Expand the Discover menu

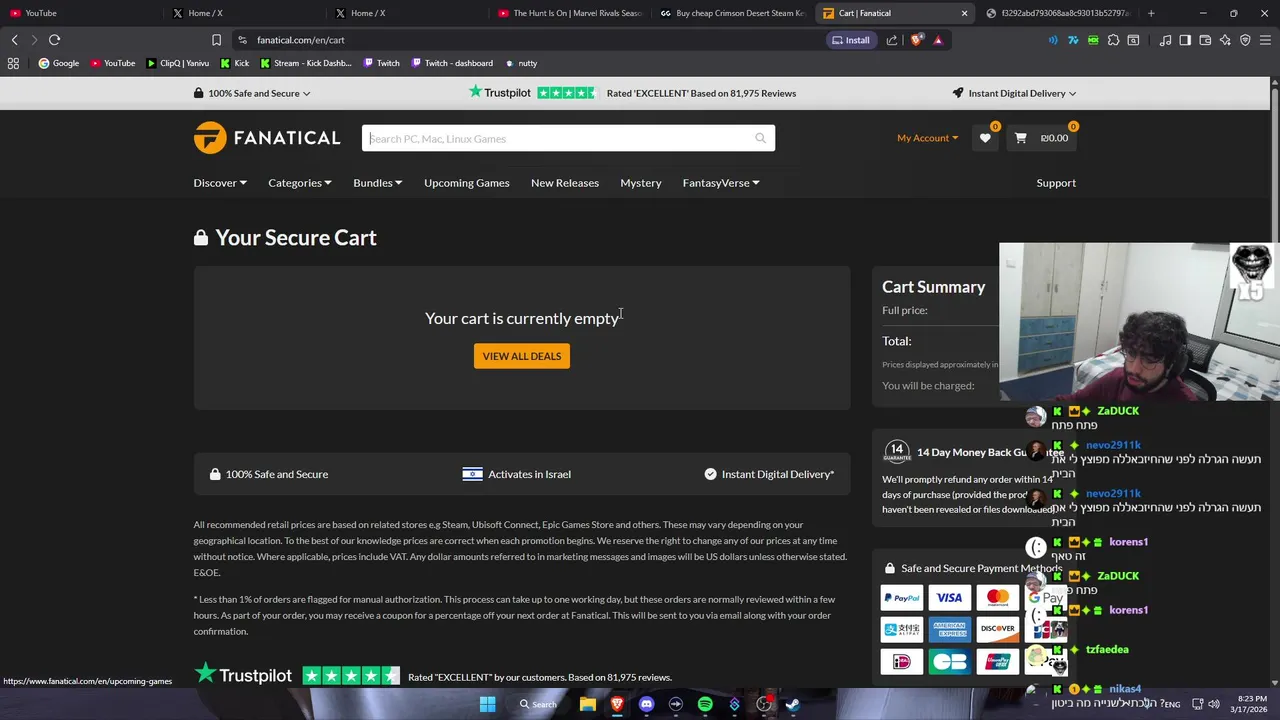[x=220, y=183]
